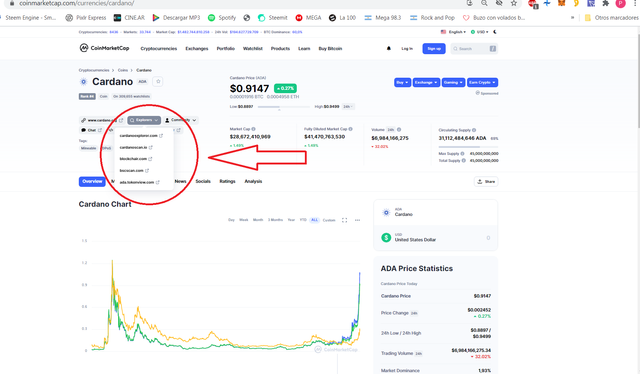640x374 pixels.
Task: Open the Volume info icon
Action: point(399,130)
